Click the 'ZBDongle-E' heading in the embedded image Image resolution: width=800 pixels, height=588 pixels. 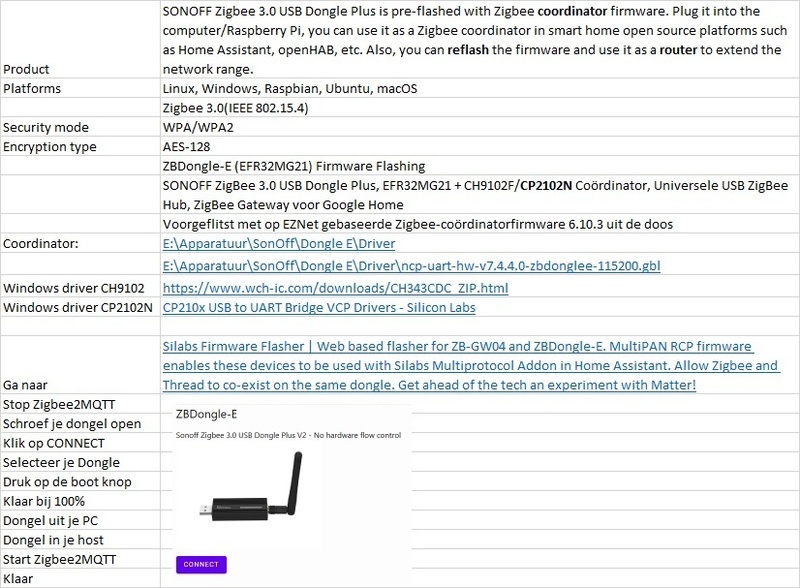pos(206,414)
